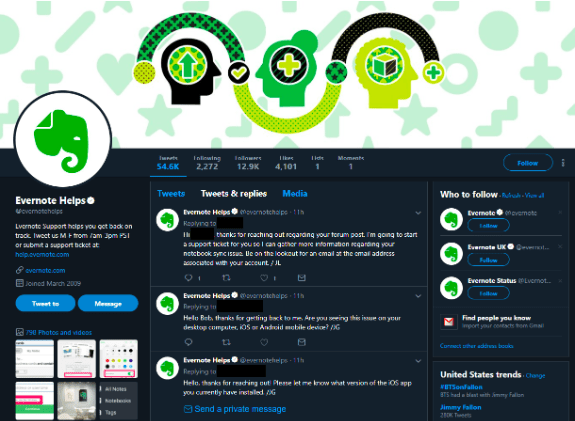Retweet the first Evernote Helps tweet
The image size is (575, 421).
tap(226, 278)
